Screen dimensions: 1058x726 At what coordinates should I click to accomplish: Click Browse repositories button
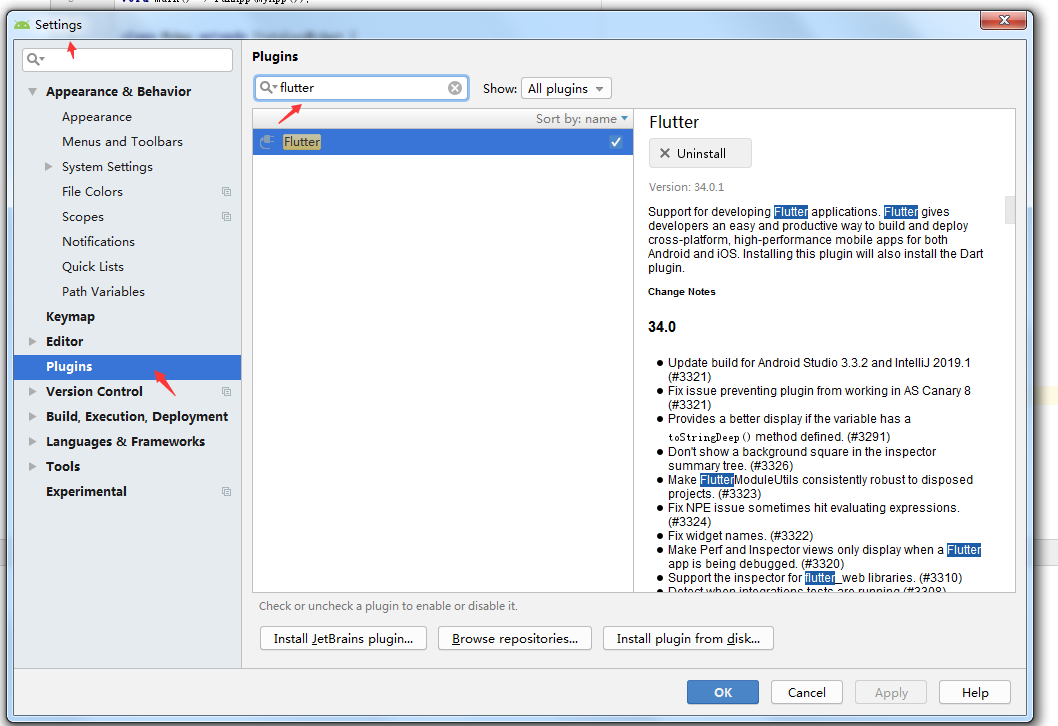515,638
